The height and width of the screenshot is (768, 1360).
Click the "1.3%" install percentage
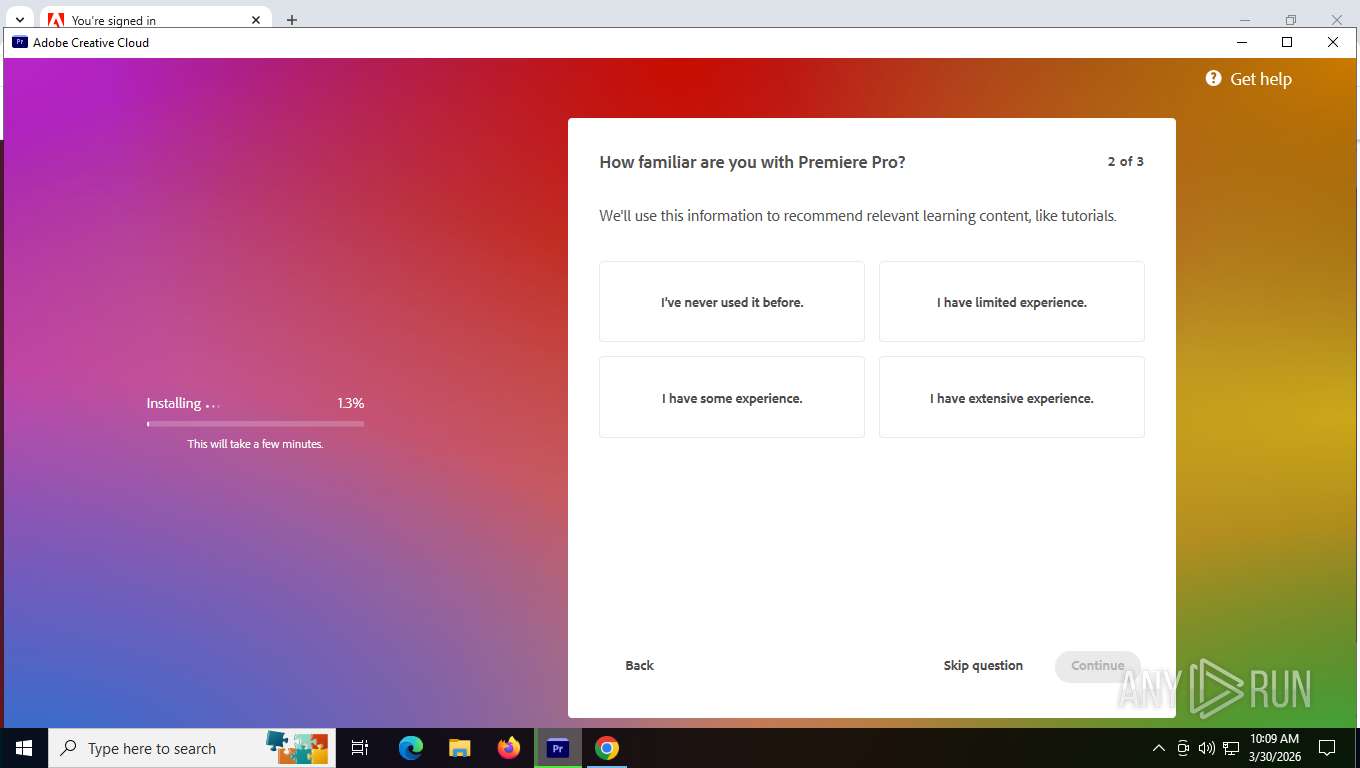pos(350,403)
